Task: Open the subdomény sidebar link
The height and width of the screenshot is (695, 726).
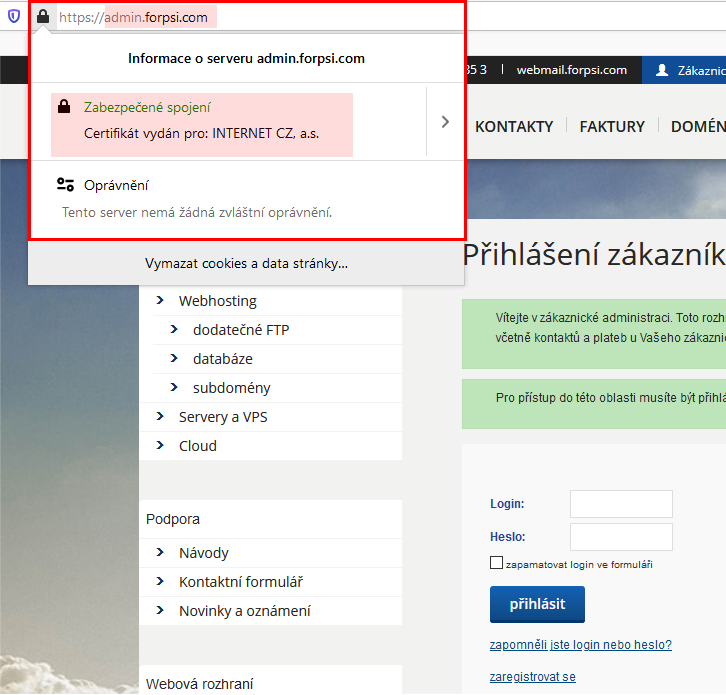Action: pos(232,388)
